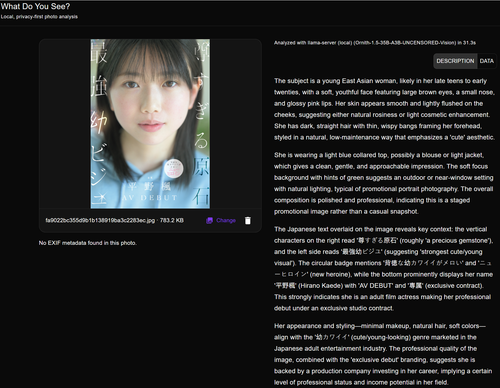Viewport: 500px width, 388px height.
Task: Click the paragraph starting 'She is wearing'
Action: click(384, 183)
